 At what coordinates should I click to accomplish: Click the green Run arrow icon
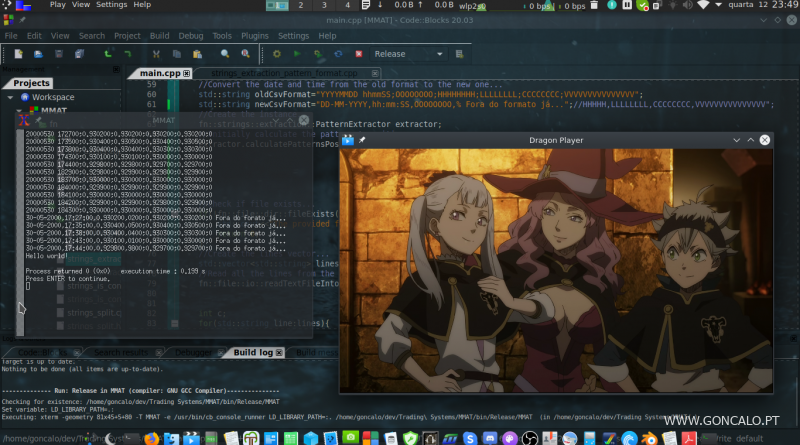click(x=297, y=54)
